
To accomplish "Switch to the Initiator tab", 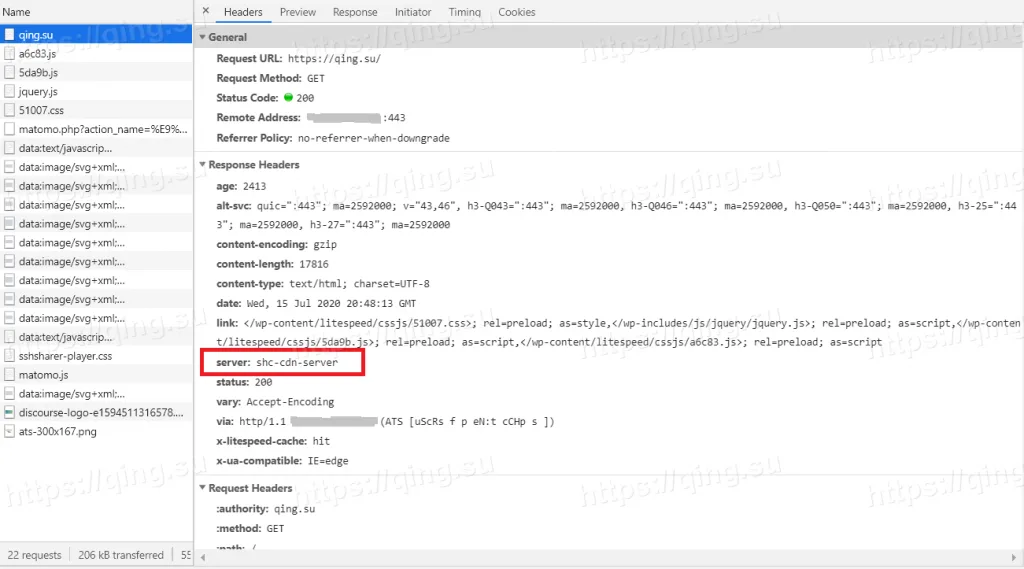I will click(413, 12).
